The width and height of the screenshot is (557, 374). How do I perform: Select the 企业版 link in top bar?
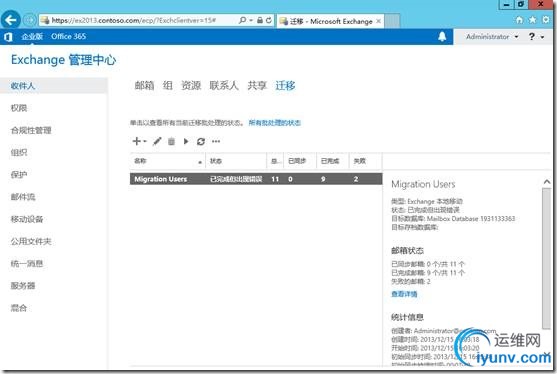pyautogui.click(x=32, y=37)
